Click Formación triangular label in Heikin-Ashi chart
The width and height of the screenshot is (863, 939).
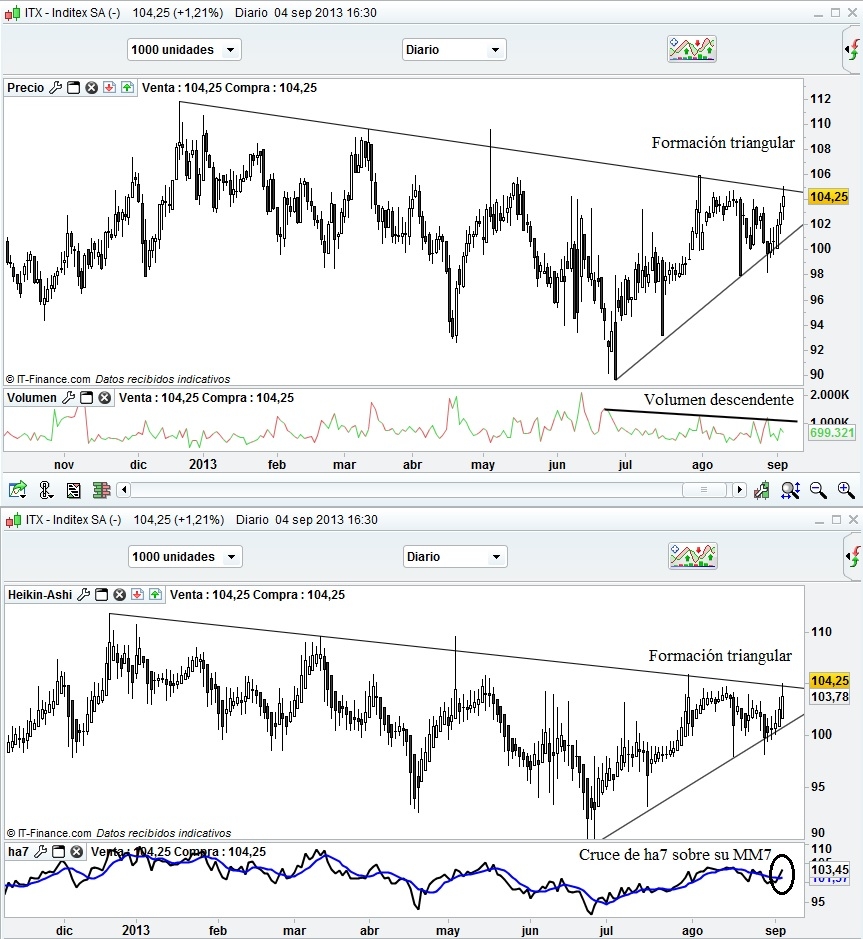720,656
